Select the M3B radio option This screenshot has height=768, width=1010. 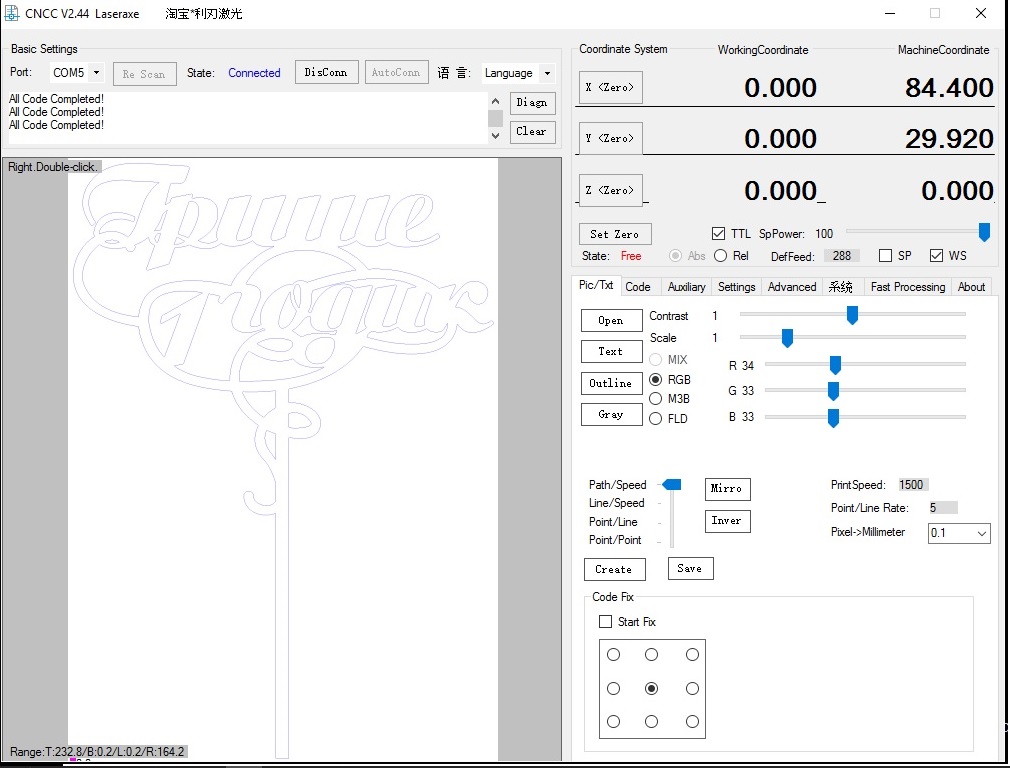[655, 399]
